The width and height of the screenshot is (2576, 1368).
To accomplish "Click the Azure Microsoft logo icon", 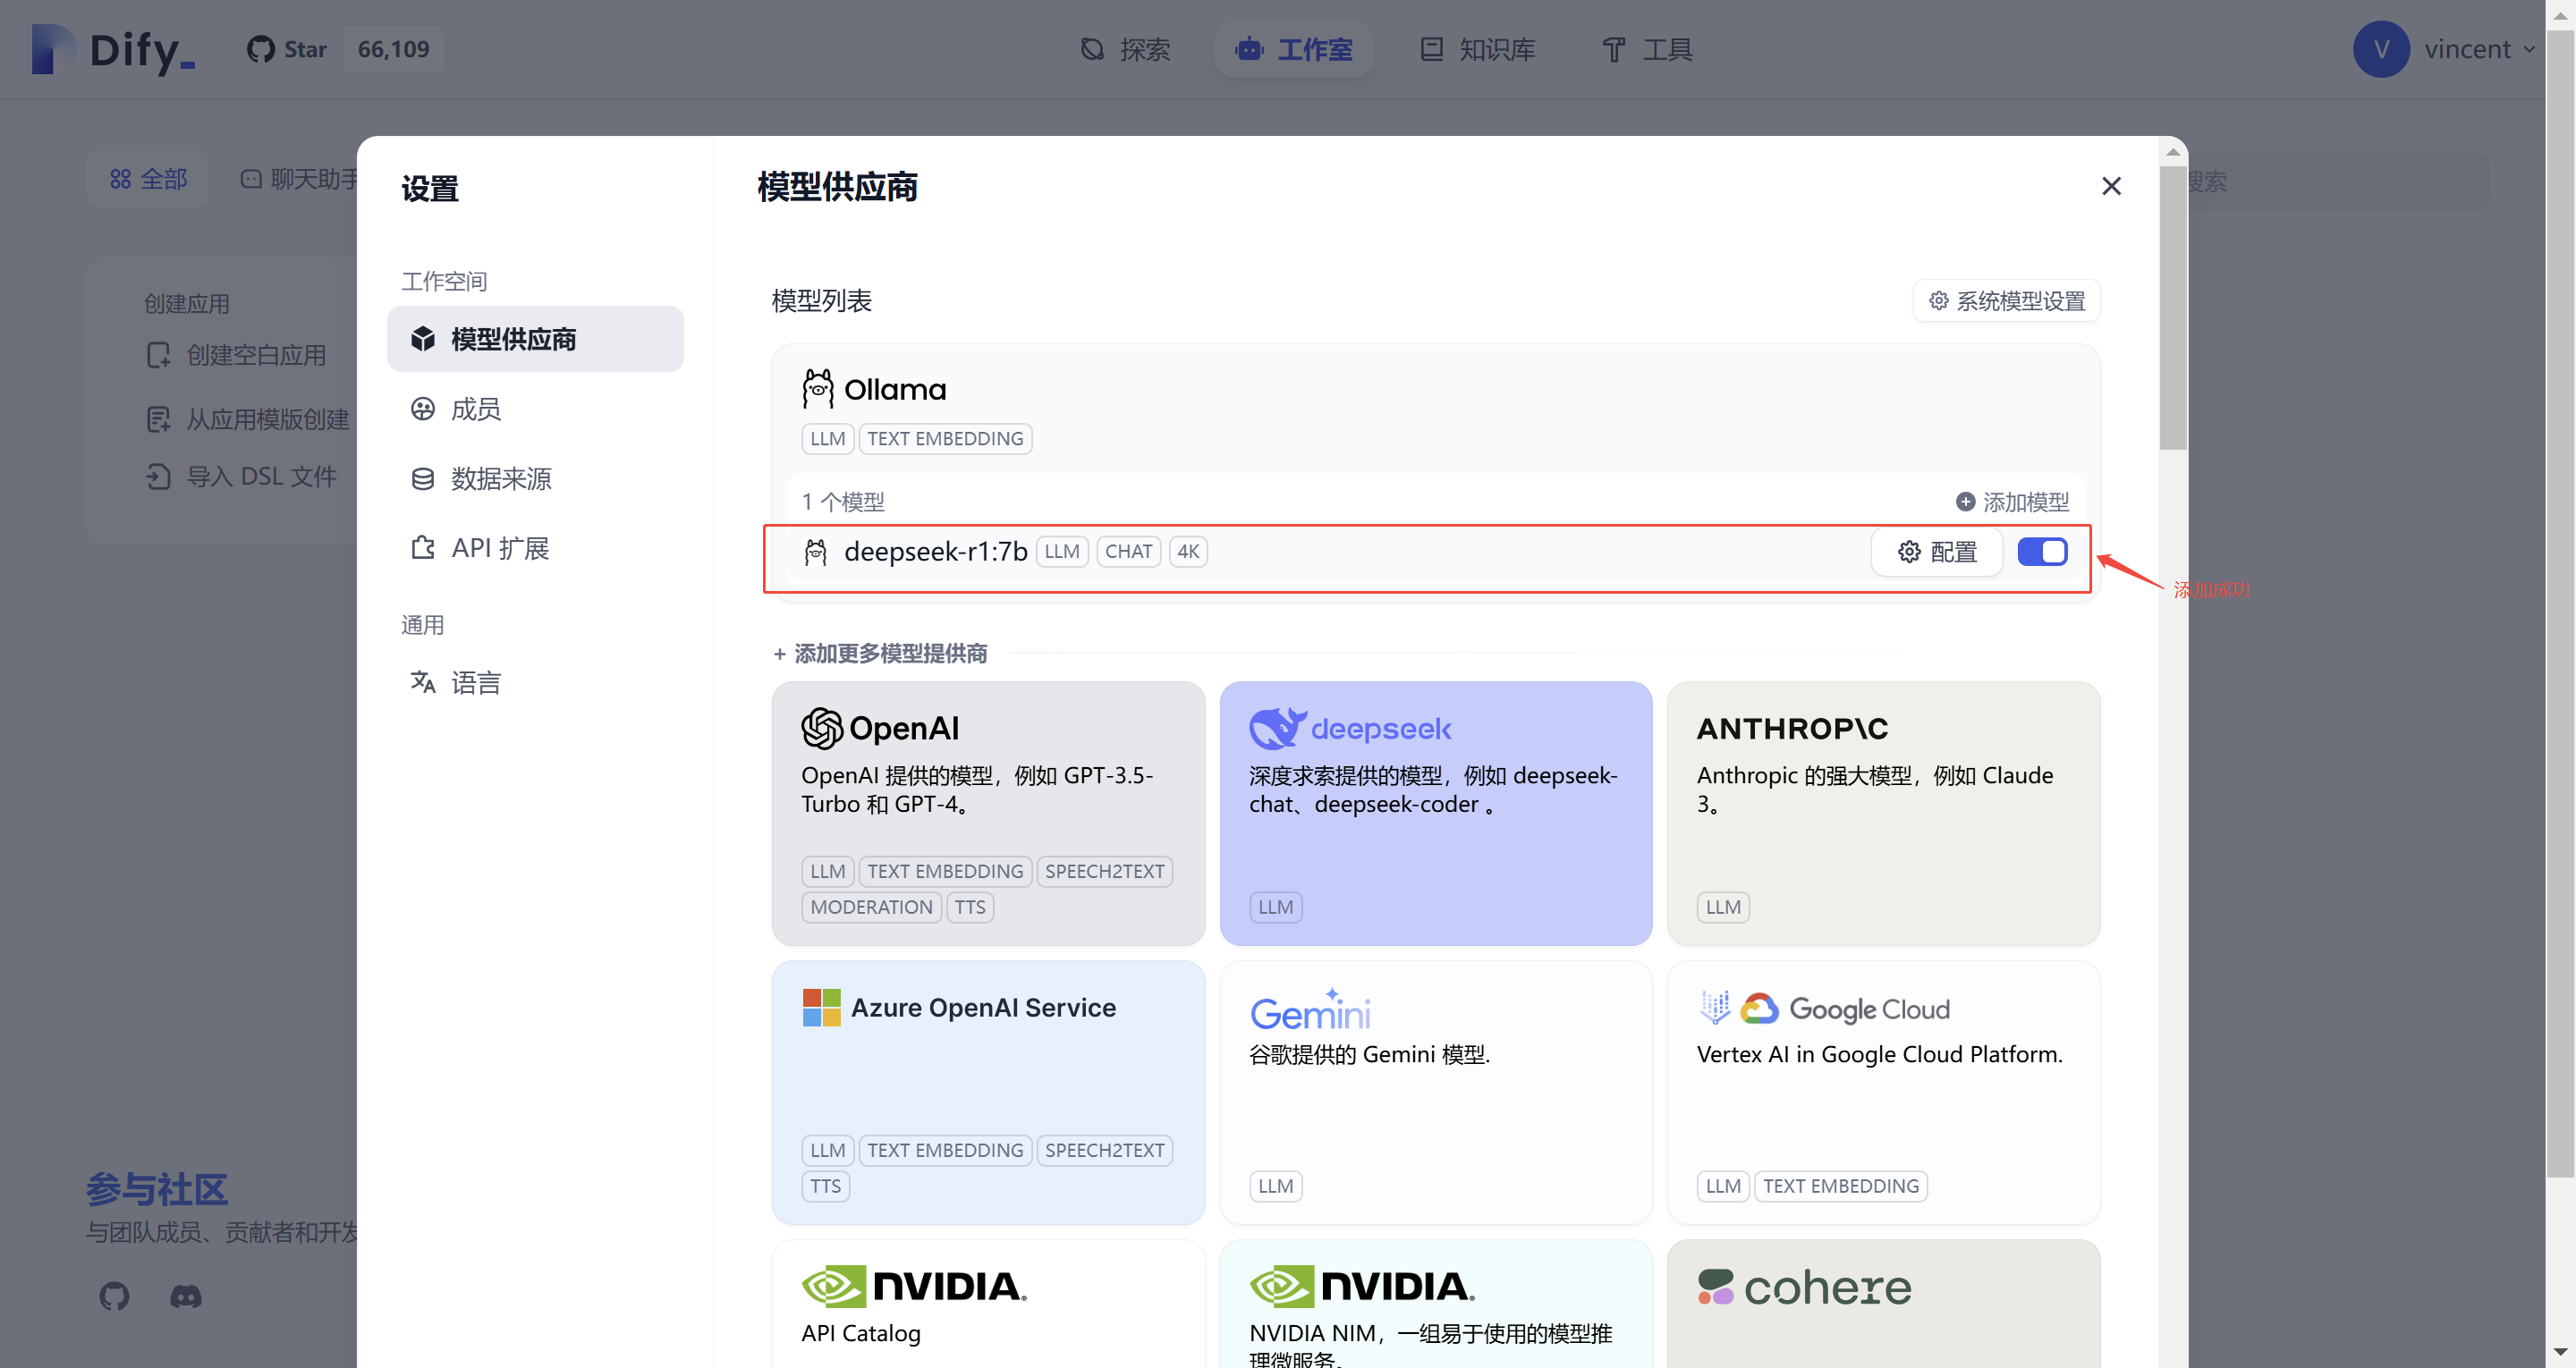I will tap(821, 1007).
